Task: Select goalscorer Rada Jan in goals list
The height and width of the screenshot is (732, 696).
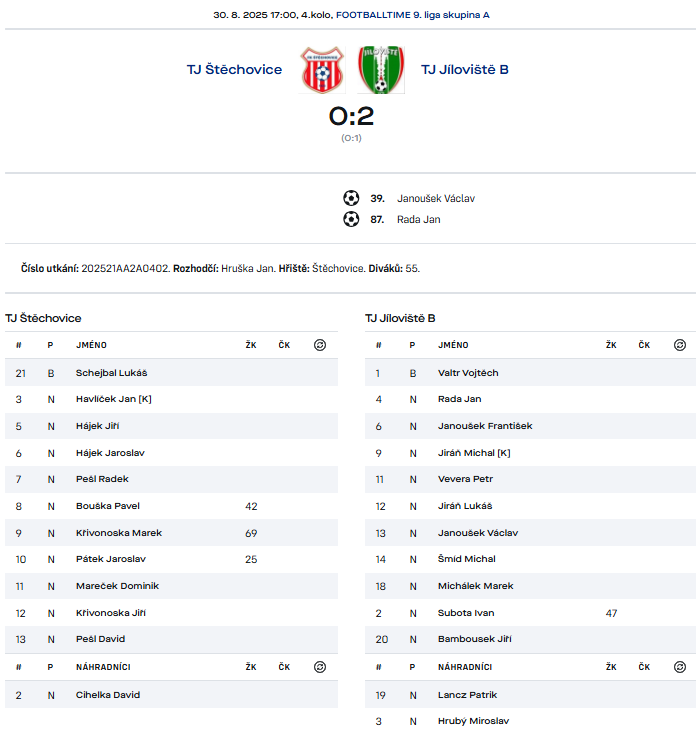Action: (x=418, y=219)
